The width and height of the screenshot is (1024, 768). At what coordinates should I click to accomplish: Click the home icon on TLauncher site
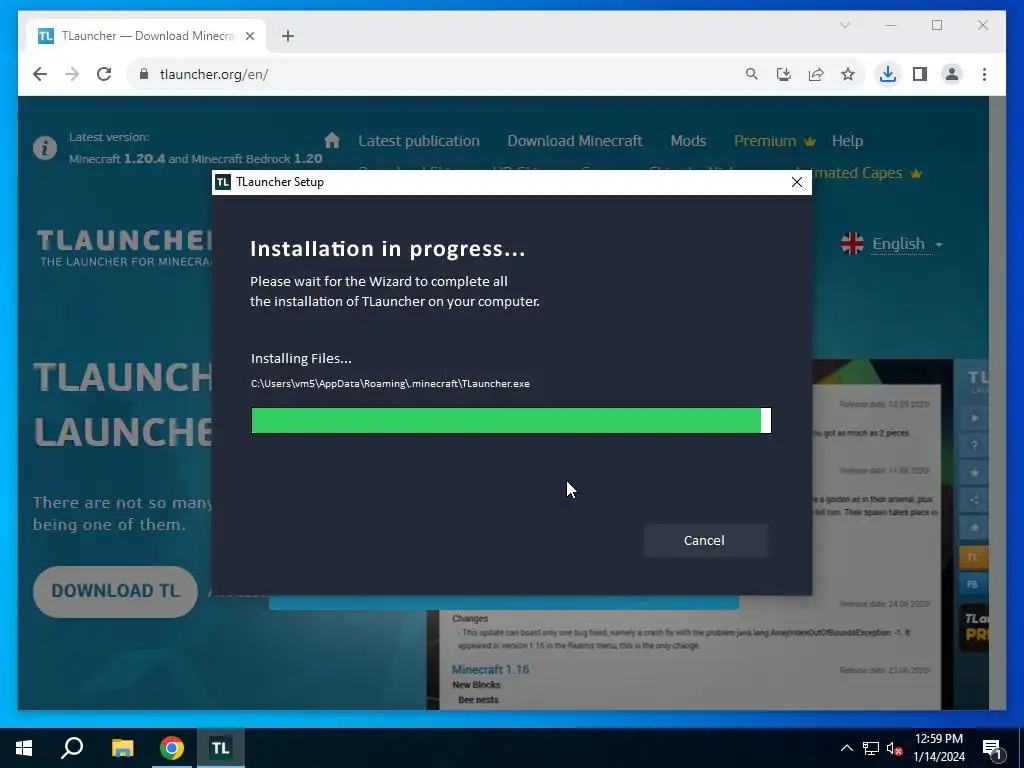pos(332,140)
